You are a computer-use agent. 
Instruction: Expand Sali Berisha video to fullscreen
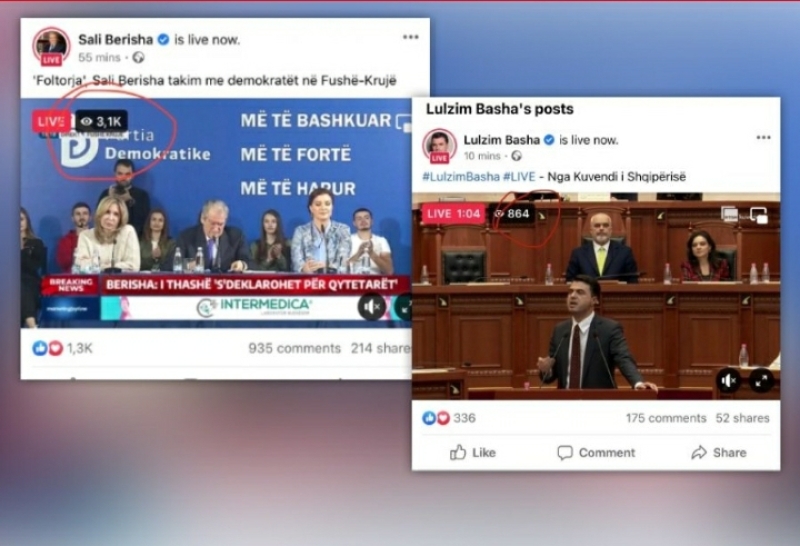point(404,307)
